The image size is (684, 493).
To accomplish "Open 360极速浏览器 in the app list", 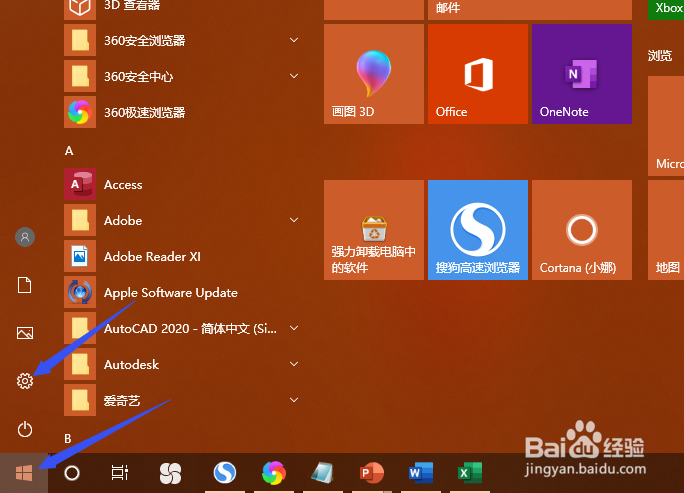I will pyautogui.click(x=182, y=112).
